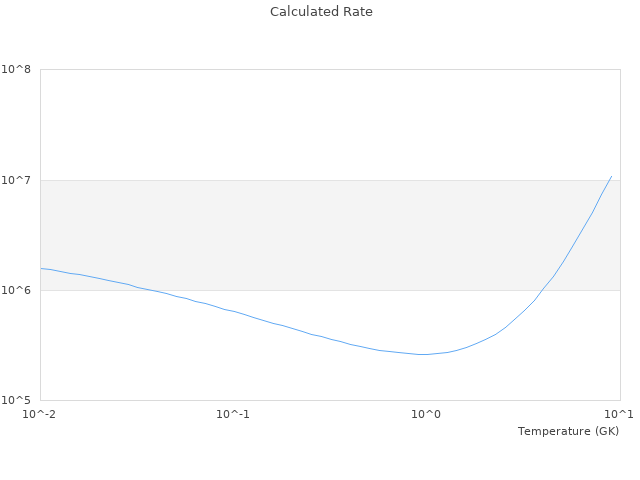
Task: Select the lowest point of the blue curve
Action: (x=423, y=354)
